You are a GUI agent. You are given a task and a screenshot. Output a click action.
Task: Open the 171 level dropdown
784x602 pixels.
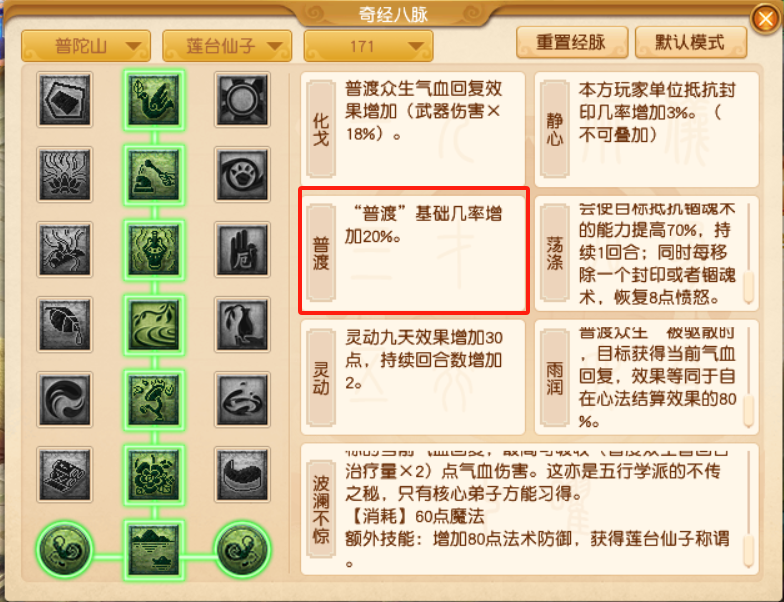point(368,46)
